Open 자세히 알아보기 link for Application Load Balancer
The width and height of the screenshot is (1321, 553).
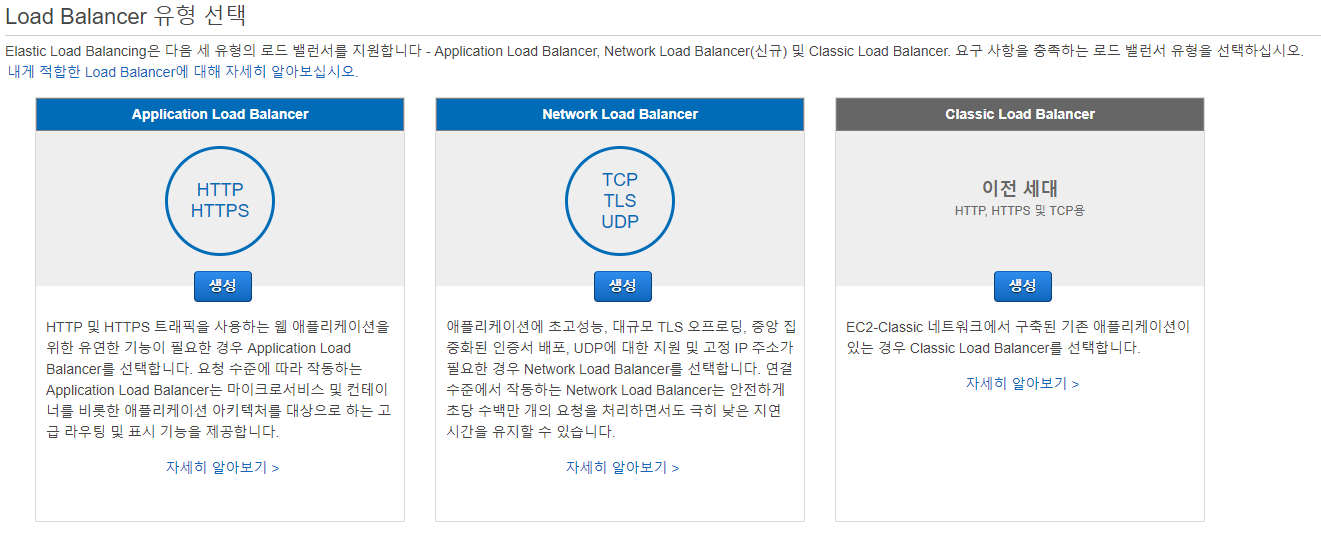[222, 467]
